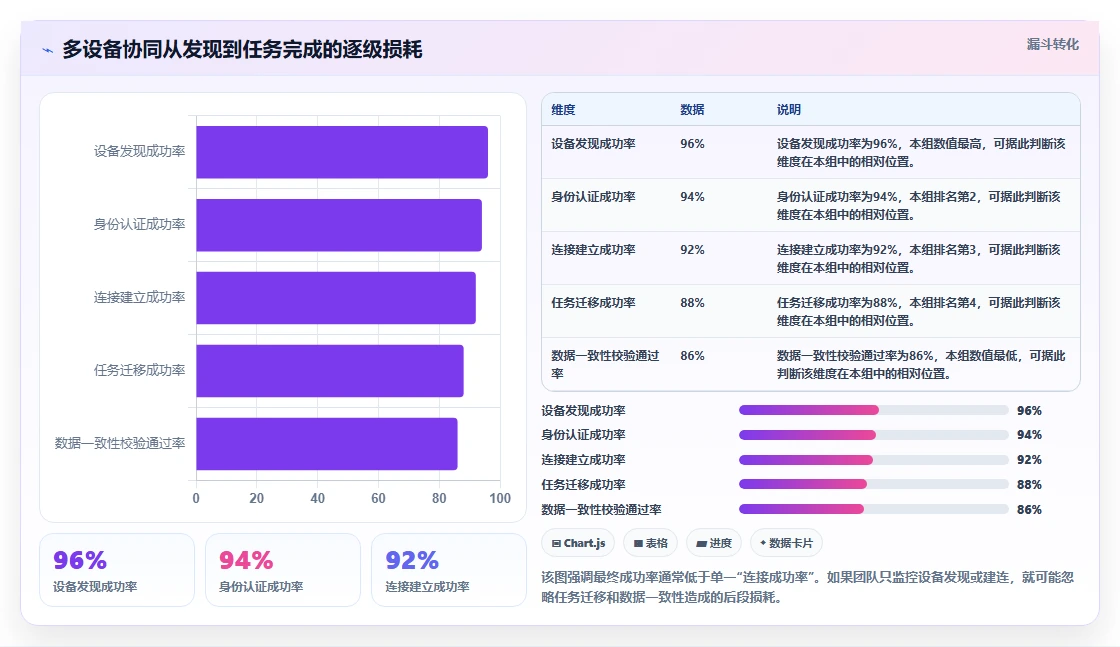Click the 任务迁移成功率 bar in the chart
The height and width of the screenshot is (647, 1120).
coord(330,371)
